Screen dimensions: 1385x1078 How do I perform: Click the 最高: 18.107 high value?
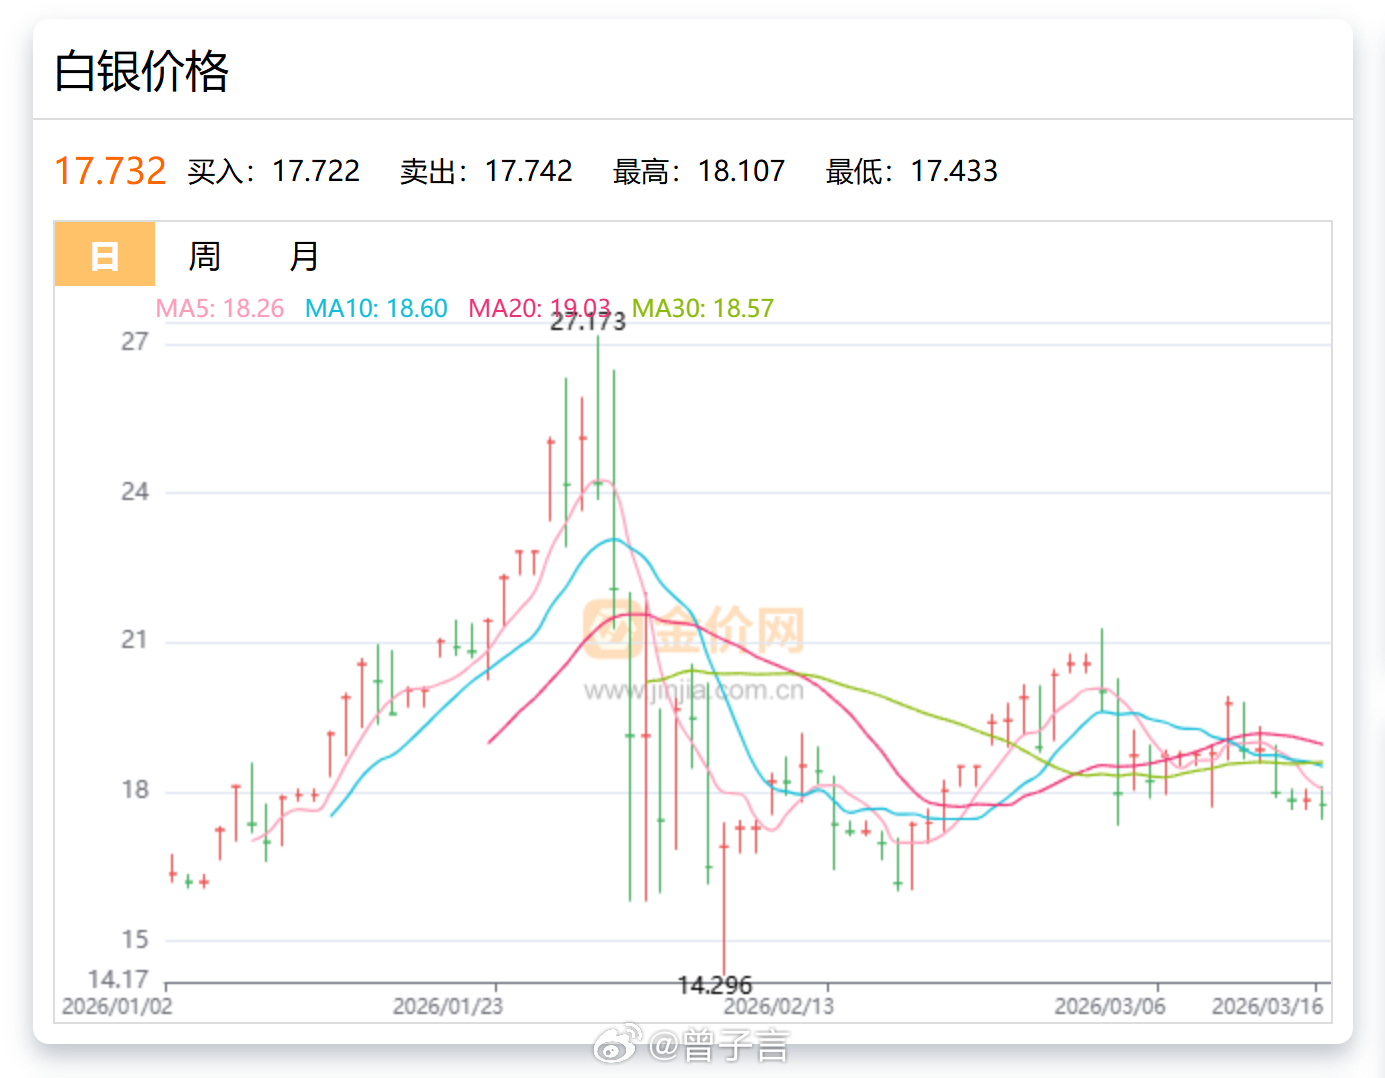coord(699,171)
